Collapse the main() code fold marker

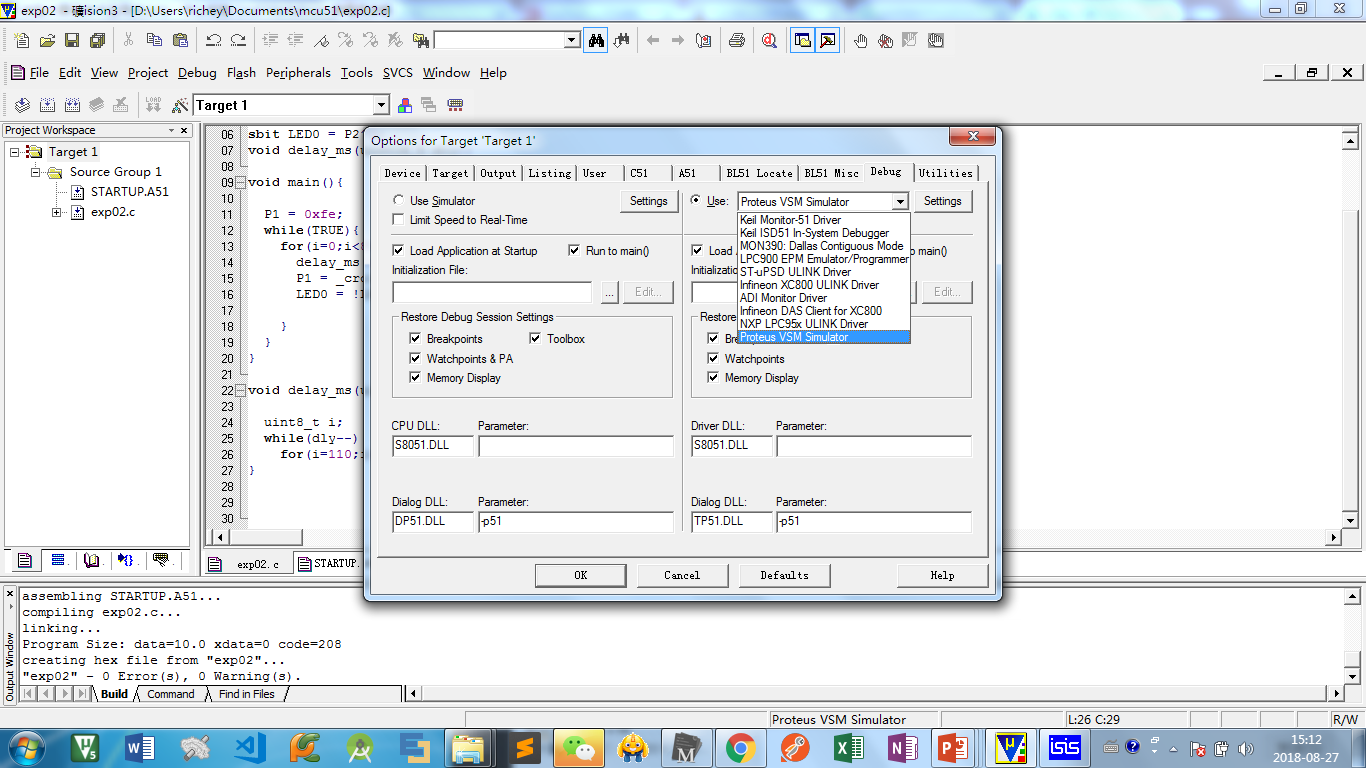click(x=240, y=183)
